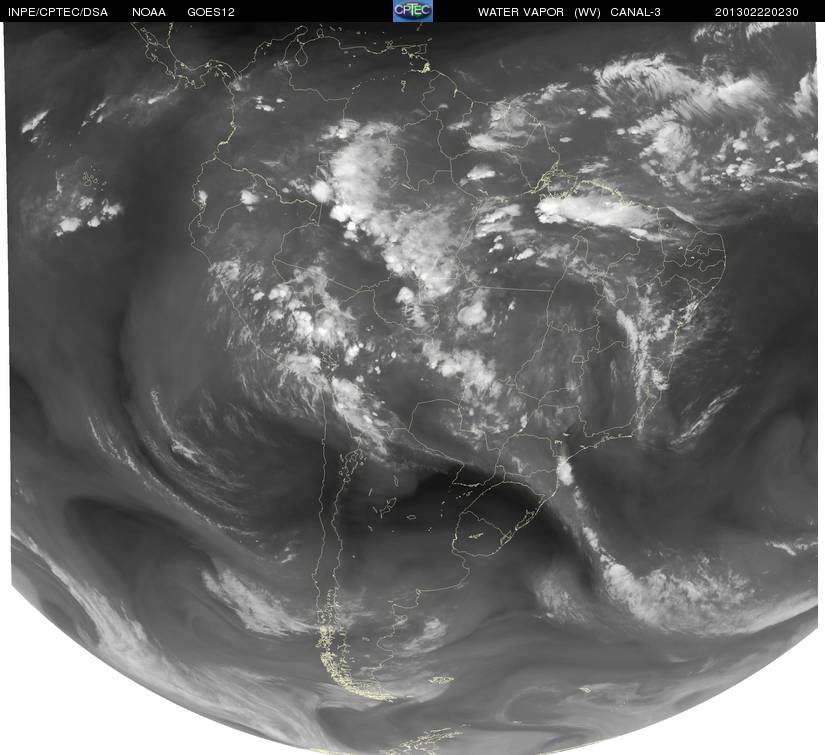This screenshot has height=755, width=825.
Task: Click the GOES12 satellite label
Action: click(210, 12)
